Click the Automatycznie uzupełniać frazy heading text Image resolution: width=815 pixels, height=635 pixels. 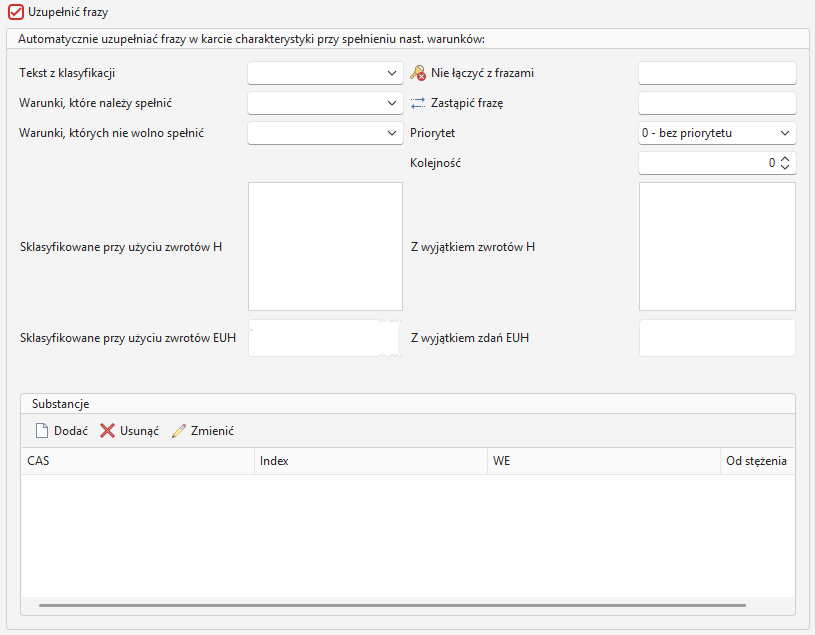coord(252,39)
